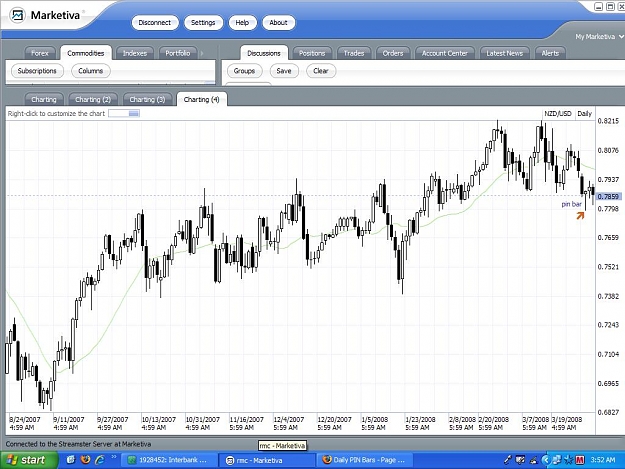Switch to the Charting (3) tab
The image size is (625, 469).
[147, 100]
